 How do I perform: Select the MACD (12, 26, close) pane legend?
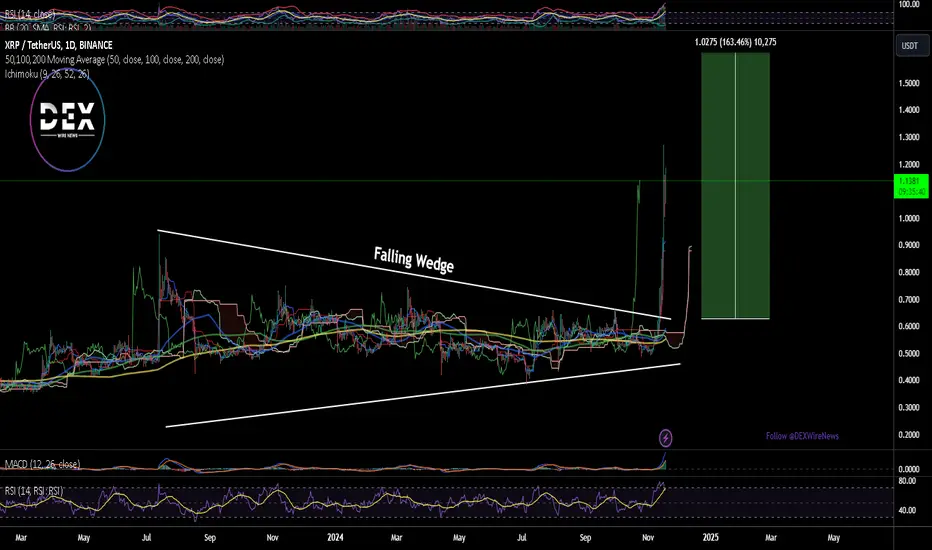[x=42, y=464]
